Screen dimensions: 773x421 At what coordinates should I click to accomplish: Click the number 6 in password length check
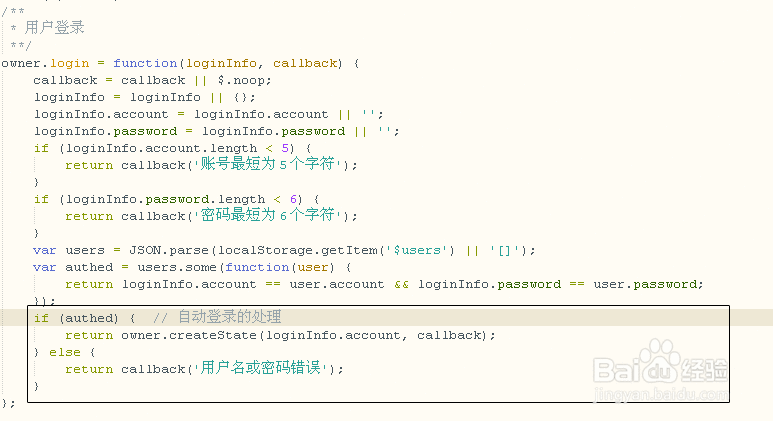293,199
